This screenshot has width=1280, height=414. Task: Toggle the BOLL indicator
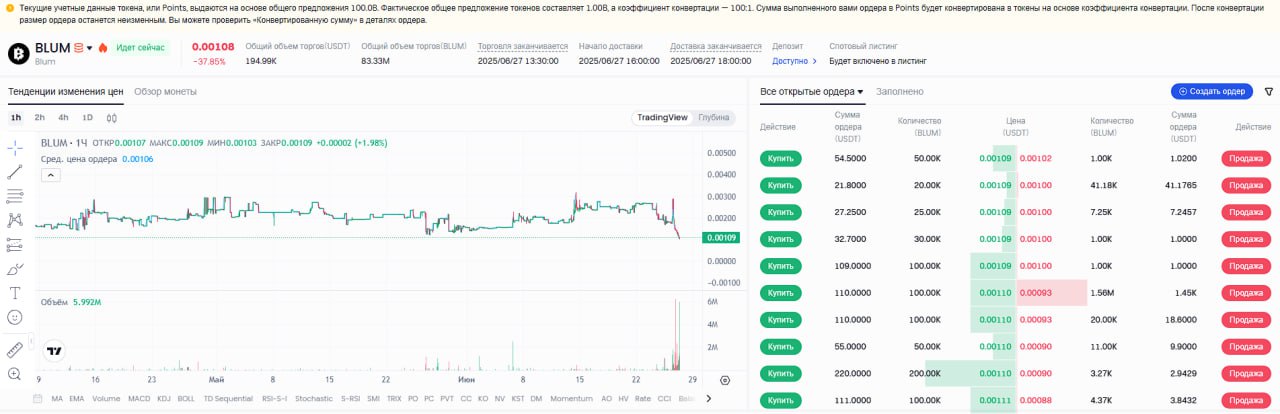click(187, 398)
